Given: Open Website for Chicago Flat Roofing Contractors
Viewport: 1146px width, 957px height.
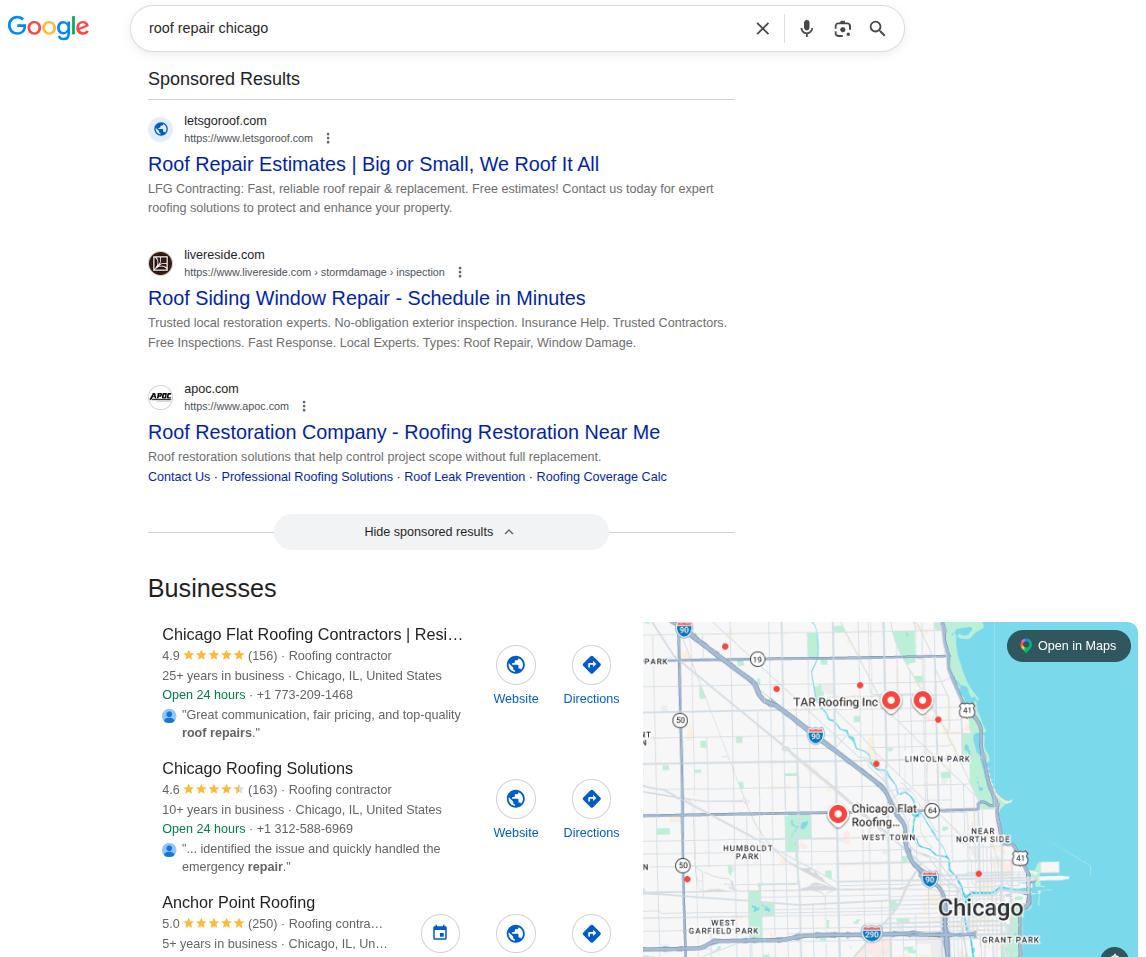Looking at the screenshot, I should click(516, 676).
